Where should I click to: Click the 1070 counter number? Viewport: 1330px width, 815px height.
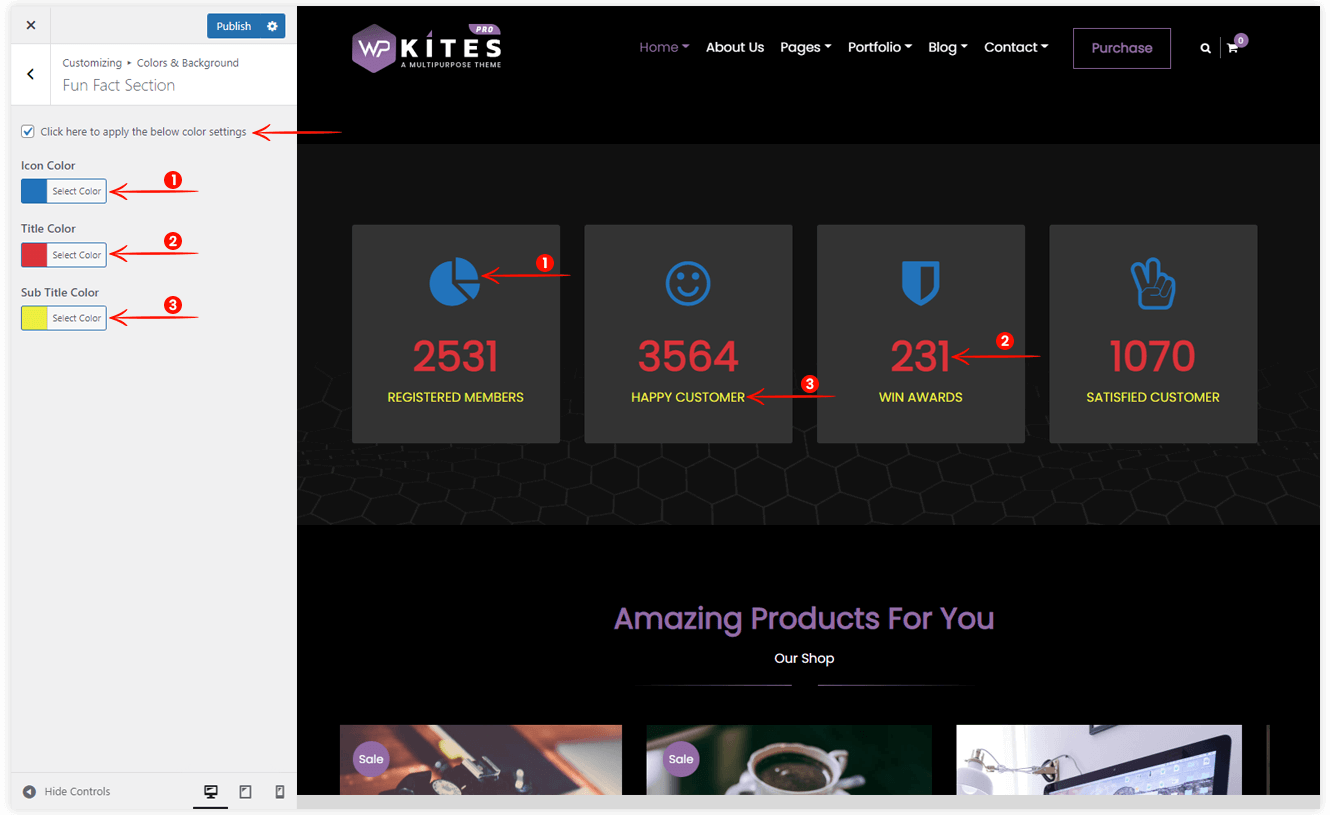1152,356
